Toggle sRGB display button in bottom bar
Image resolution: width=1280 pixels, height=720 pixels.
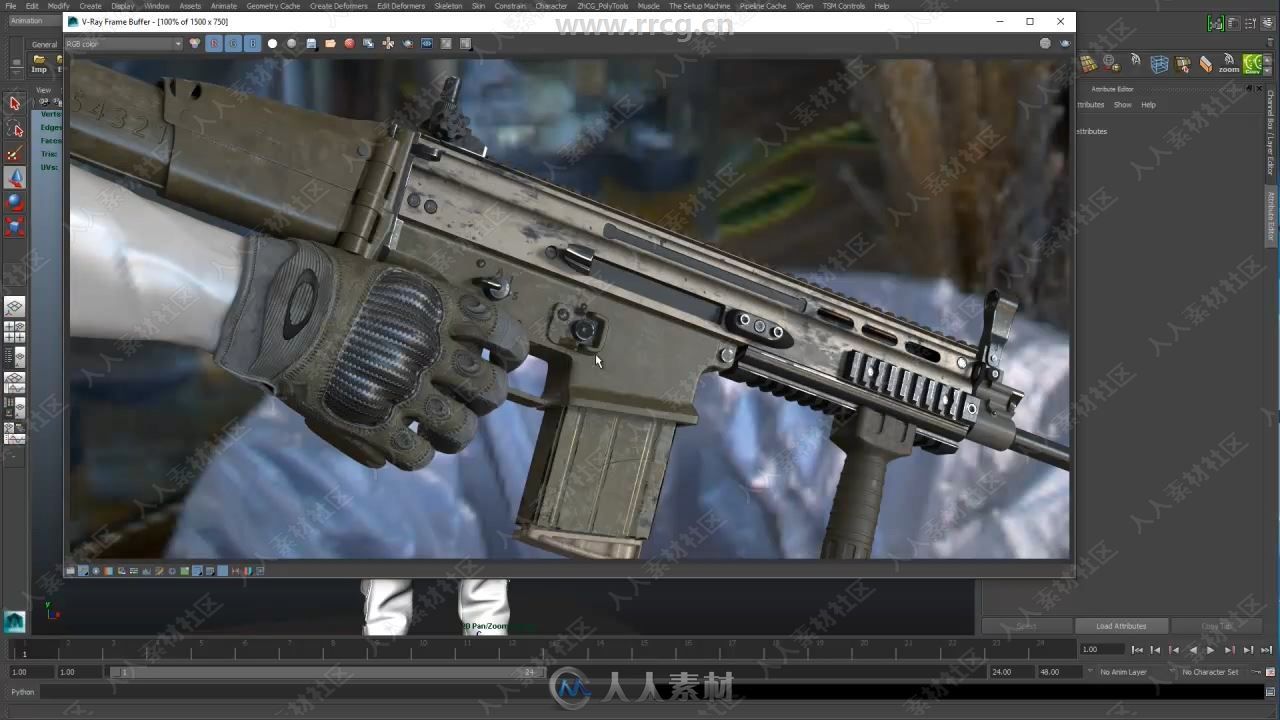[198, 571]
